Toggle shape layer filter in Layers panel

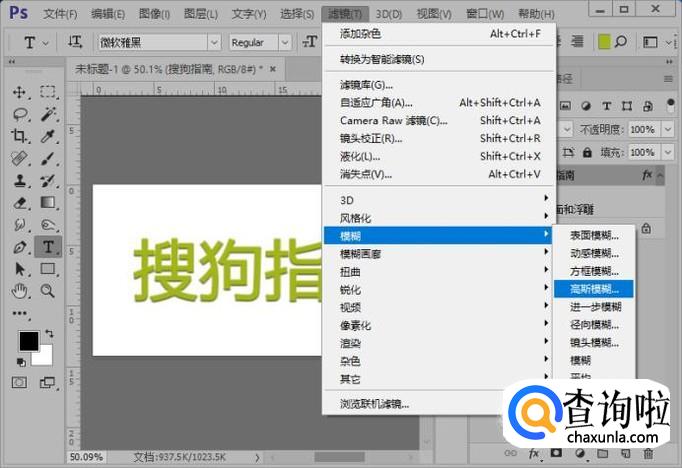(x=627, y=106)
